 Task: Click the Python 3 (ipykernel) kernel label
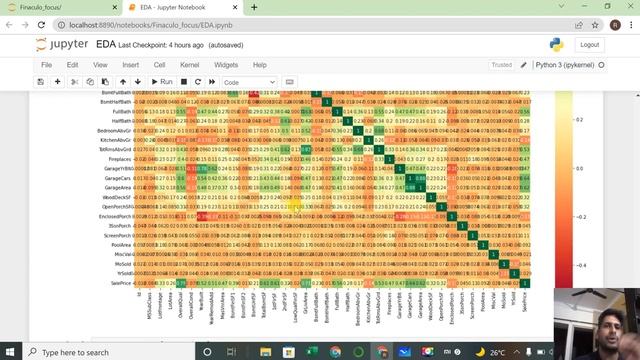click(565, 65)
